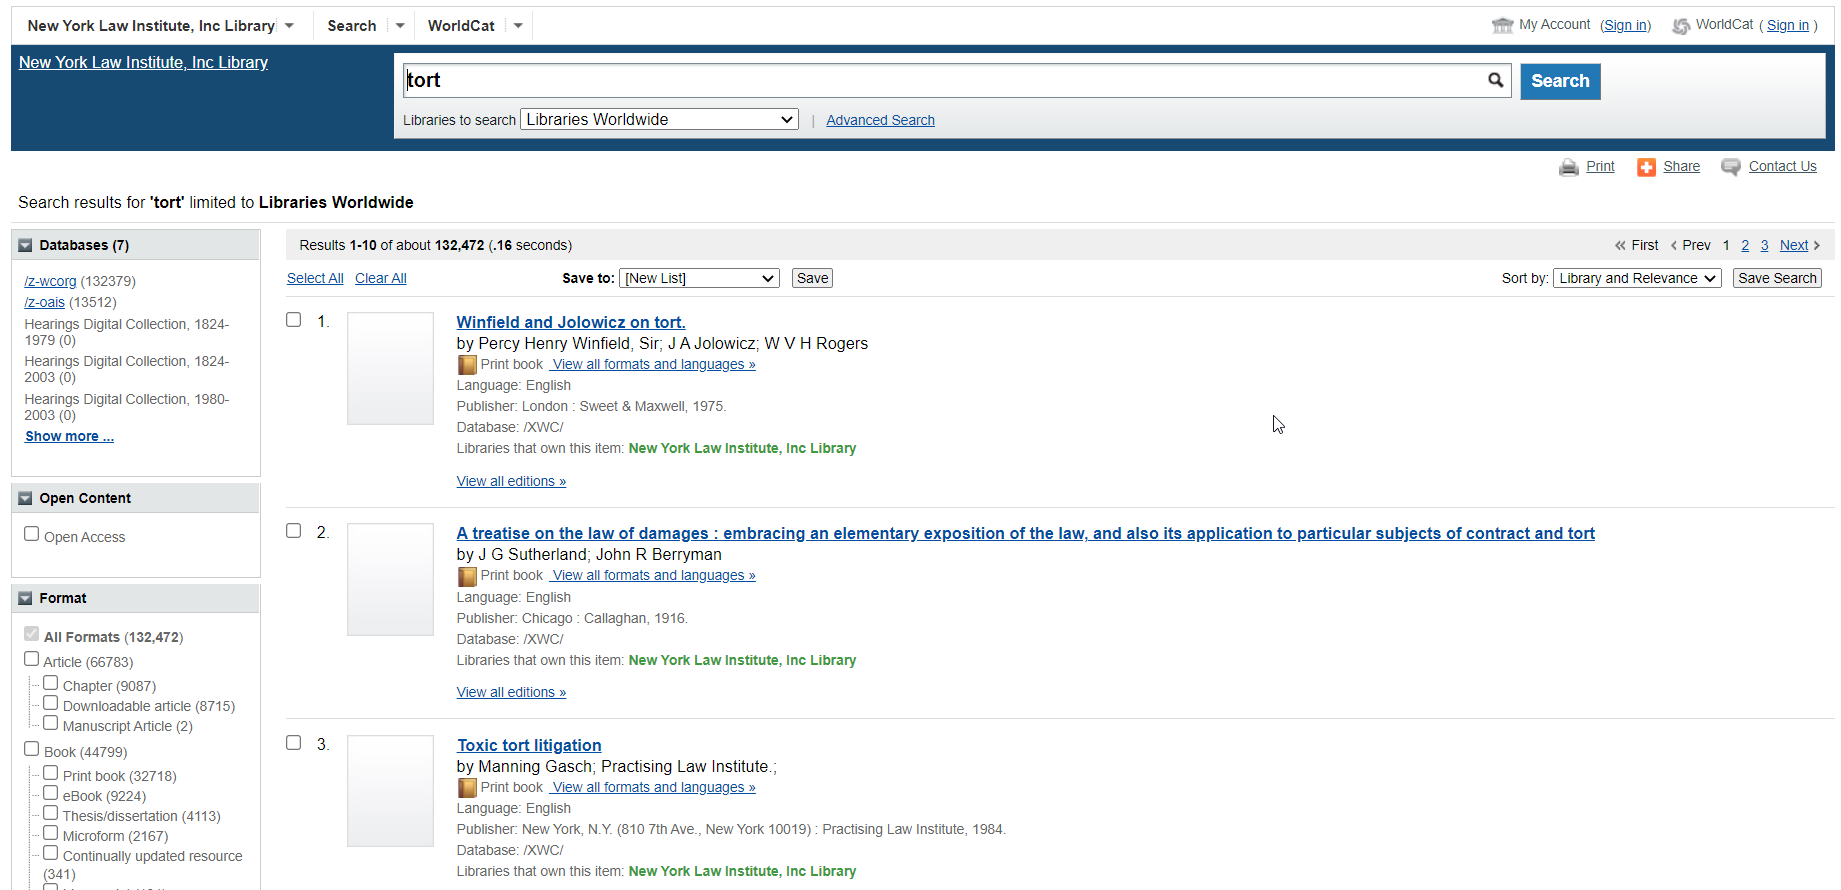
Task: Open the Advanced Search link
Action: coord(880,121)
